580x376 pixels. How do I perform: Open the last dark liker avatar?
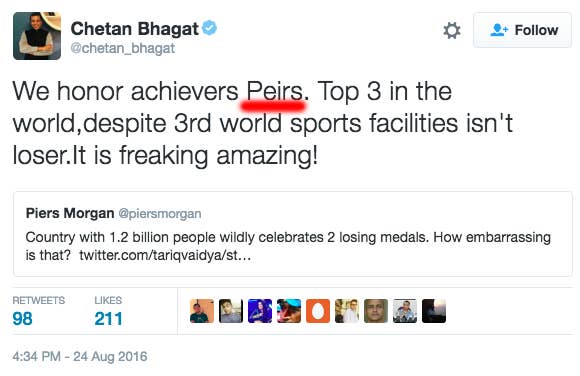(x=434, y=311)
